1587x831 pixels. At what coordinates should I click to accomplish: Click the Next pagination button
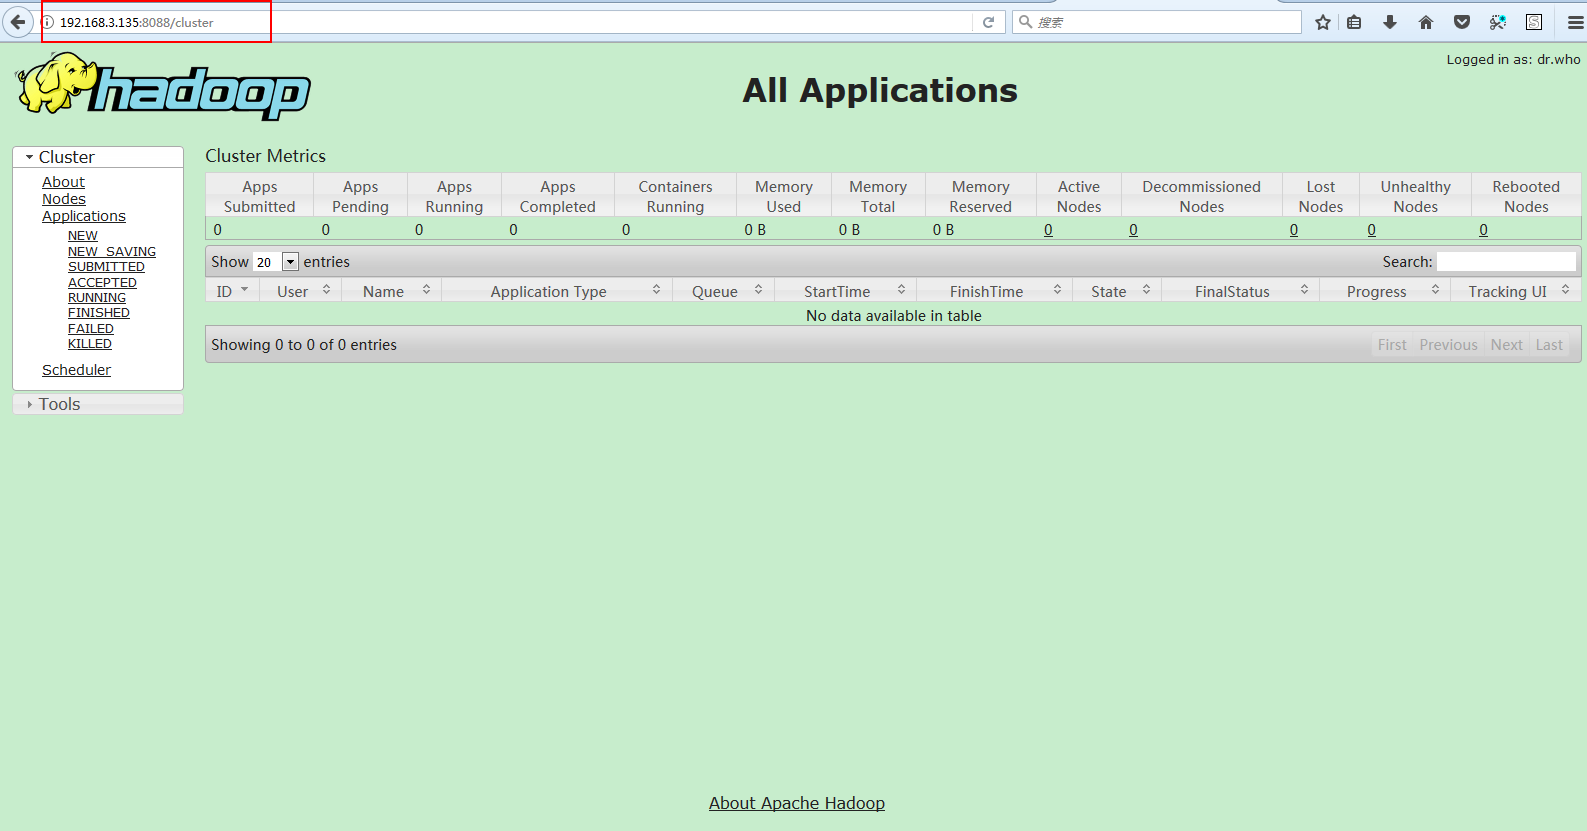[x=1506, y=345]
